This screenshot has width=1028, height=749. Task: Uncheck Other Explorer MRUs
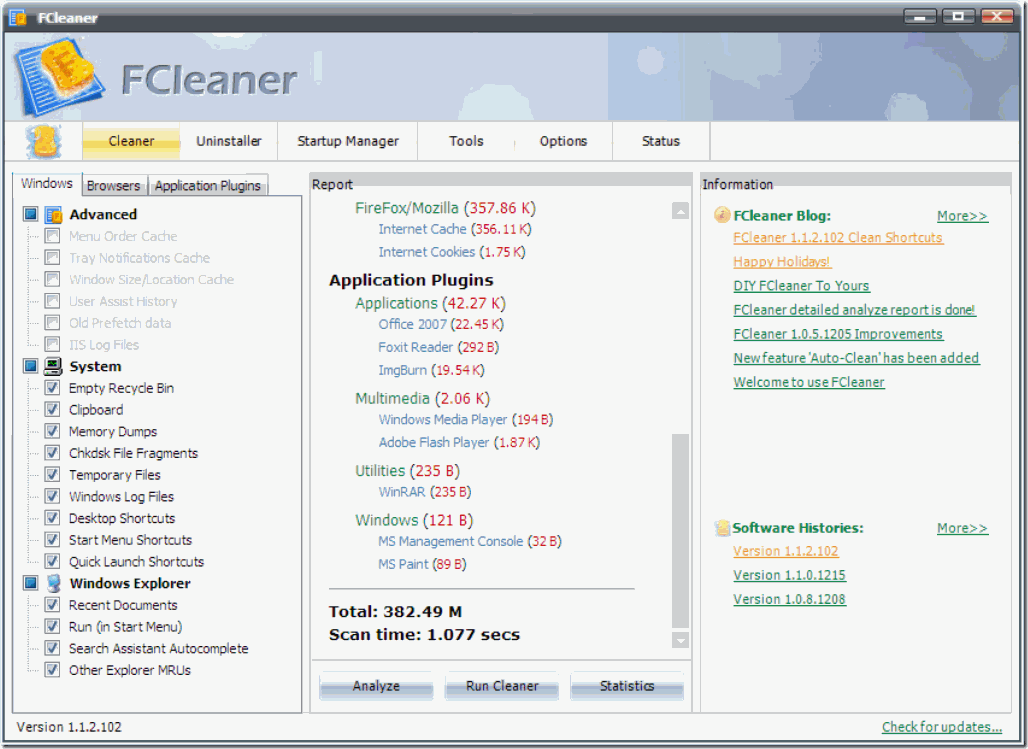click(x=52, y=669)
